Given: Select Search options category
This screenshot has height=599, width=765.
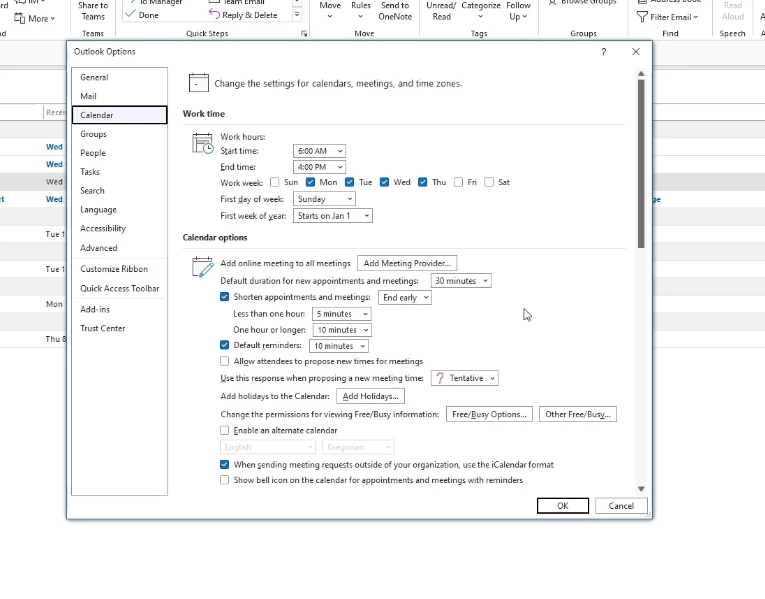Looking at the screenshot, I should click(120, 191).
